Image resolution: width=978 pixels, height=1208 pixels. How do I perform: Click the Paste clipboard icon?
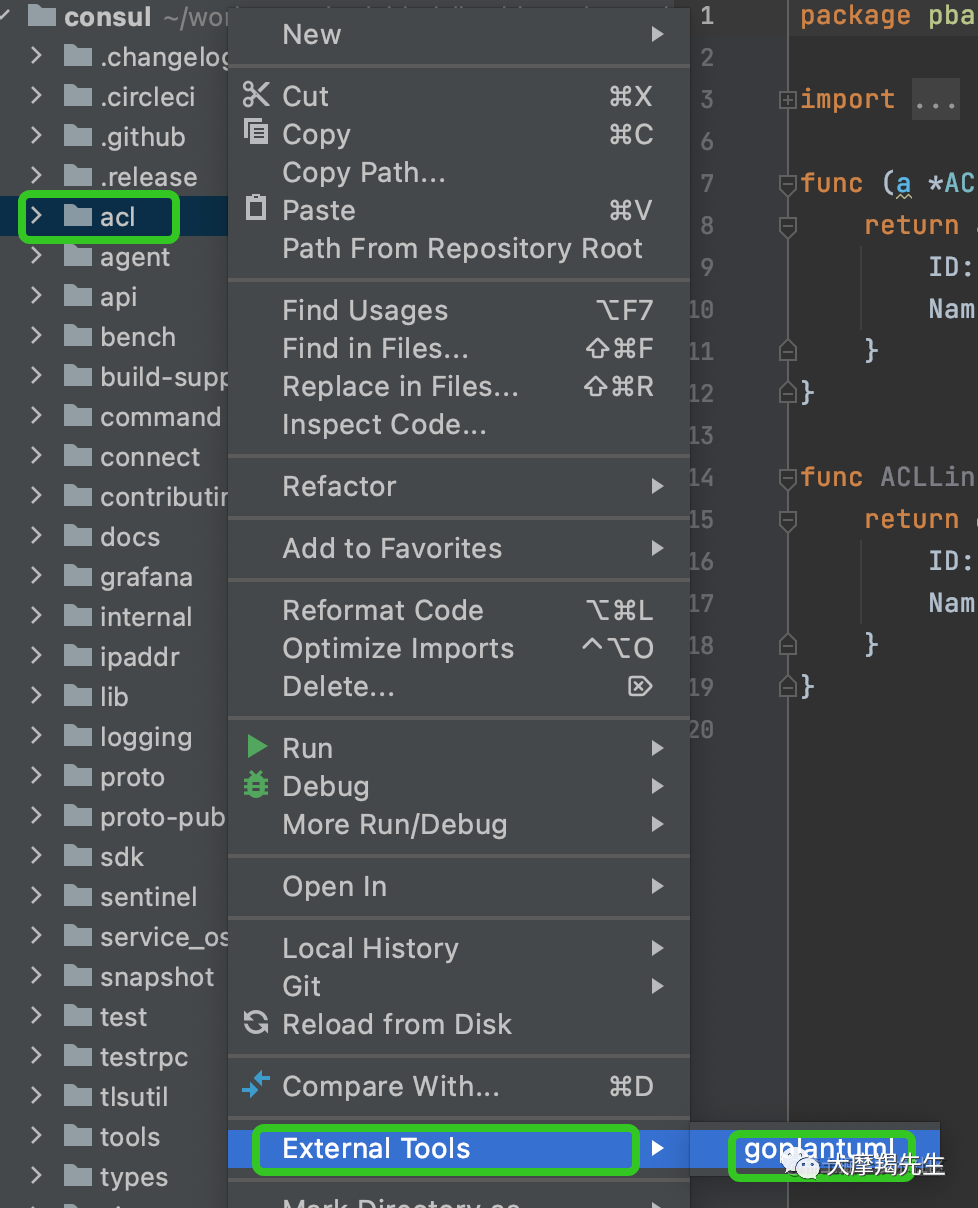(x=256, y=209)
